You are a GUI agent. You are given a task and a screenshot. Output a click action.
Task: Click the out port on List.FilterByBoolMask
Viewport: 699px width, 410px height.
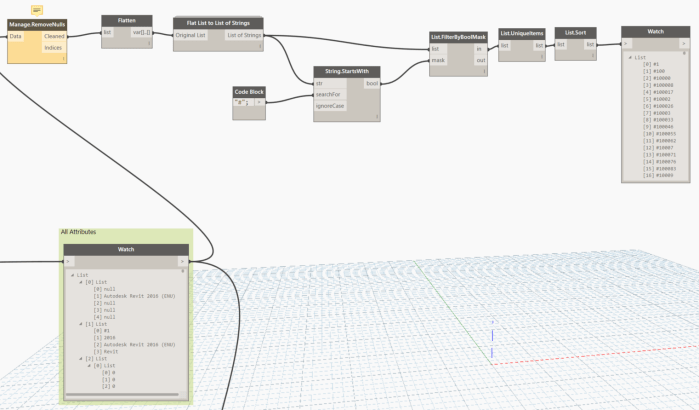pos(479,60)
